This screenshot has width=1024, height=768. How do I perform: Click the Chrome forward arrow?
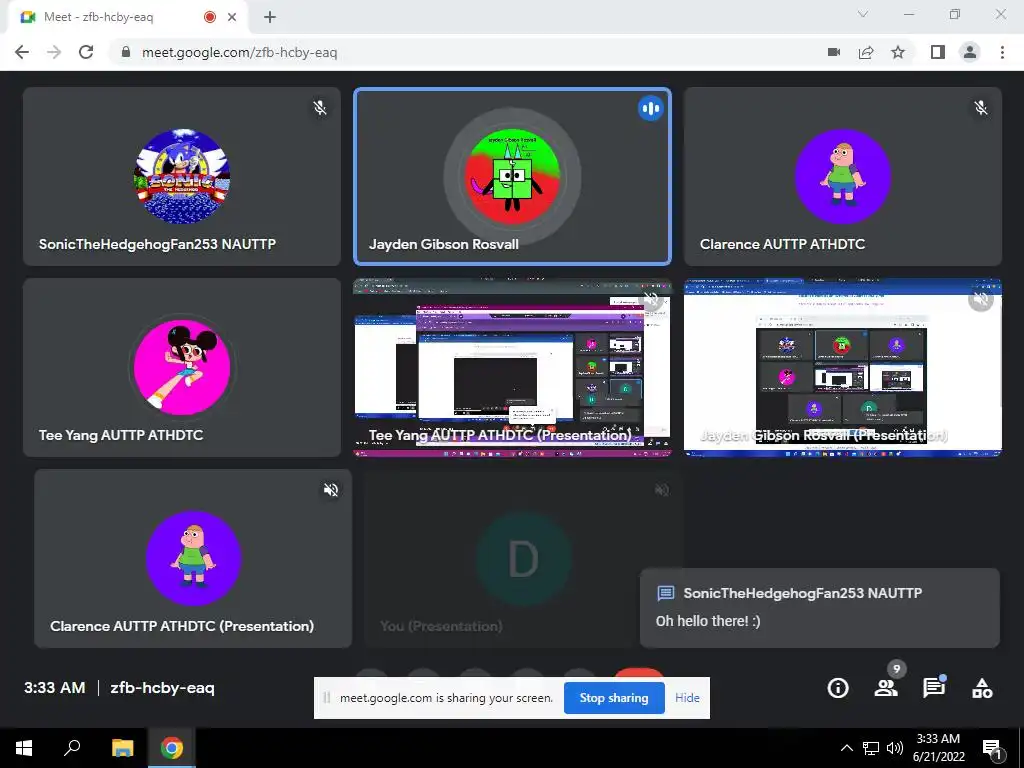click(x=54, y=52)
